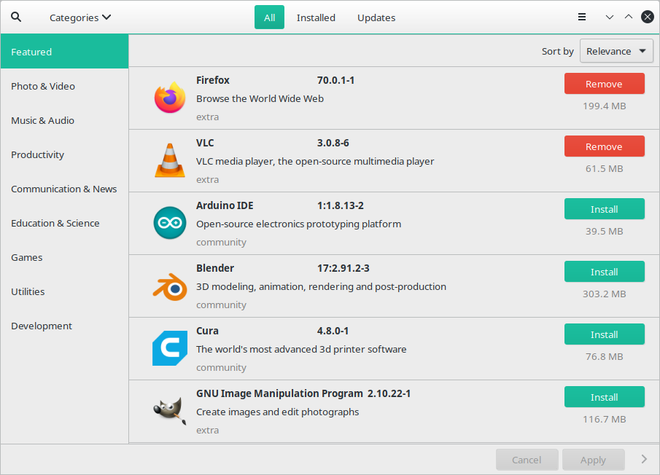Viewport: 660px width, 475px height.
Task: Switch to the Updates tab
Action: pos(376,18)
